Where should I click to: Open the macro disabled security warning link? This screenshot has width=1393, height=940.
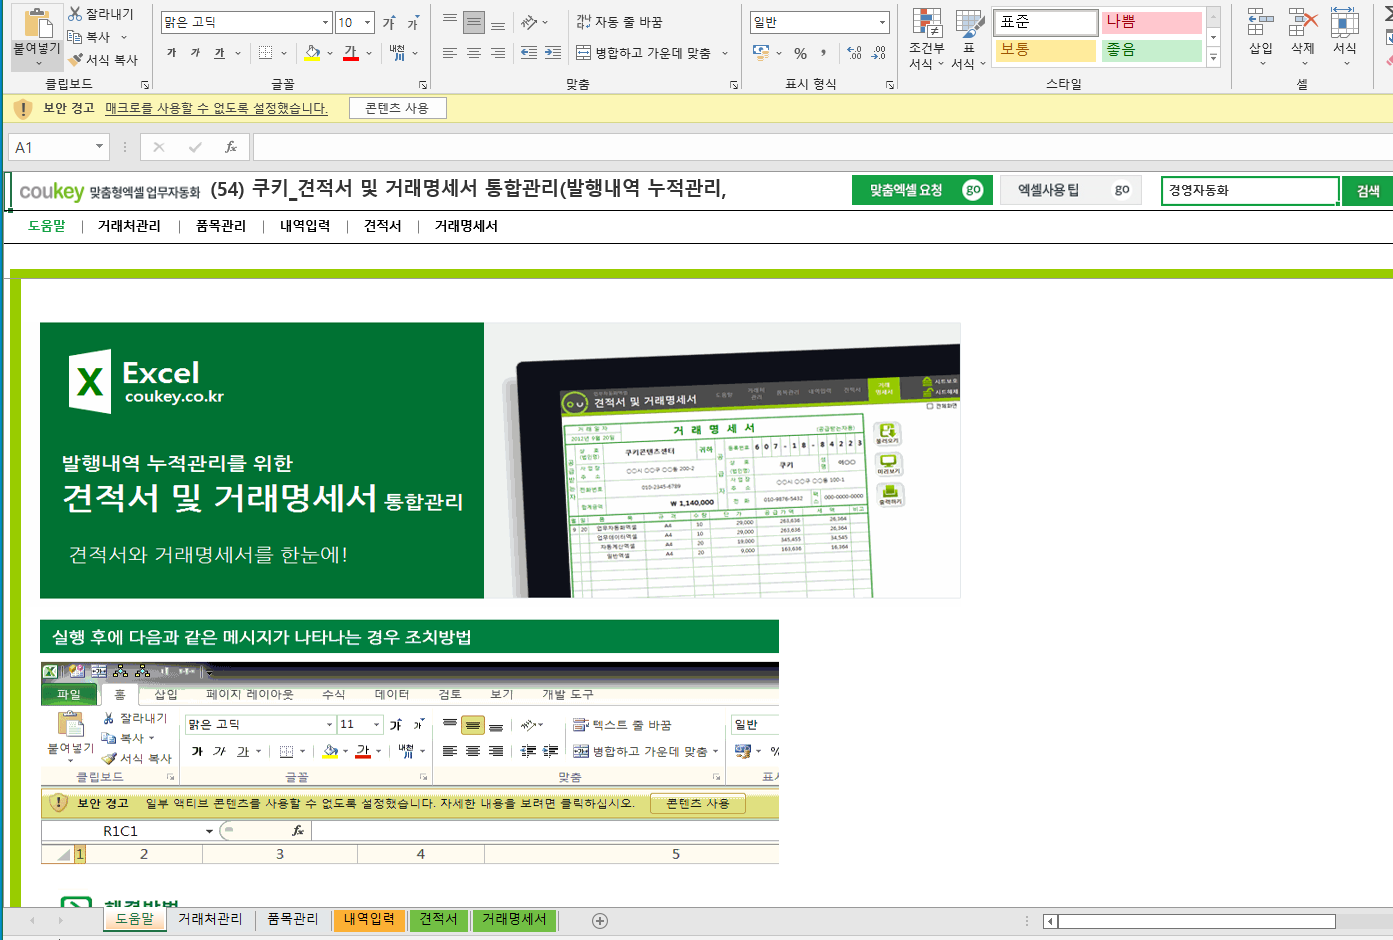pos(216,108)
